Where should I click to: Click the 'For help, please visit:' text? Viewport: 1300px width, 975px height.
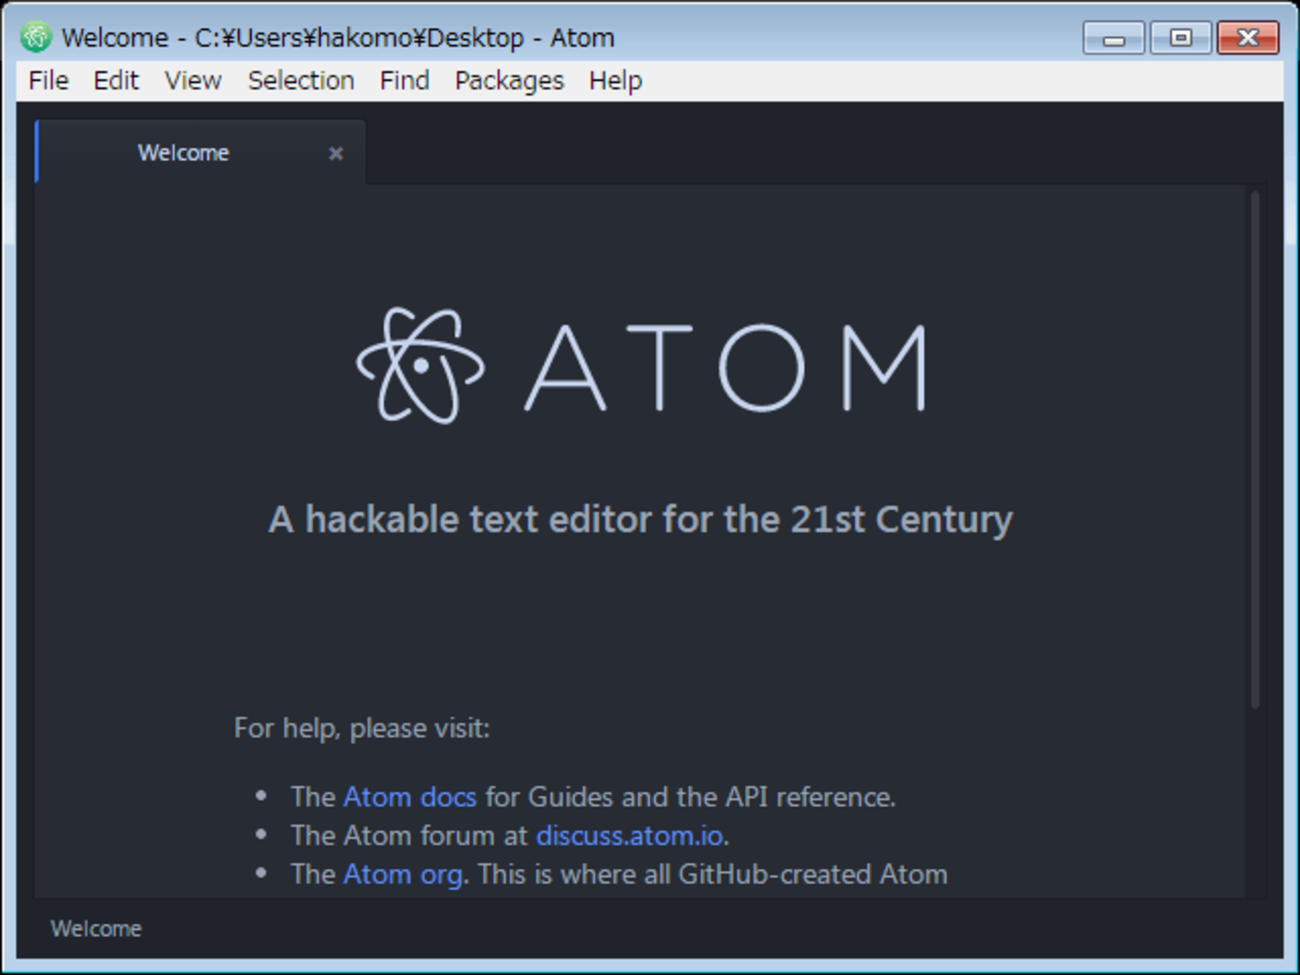pyautogui.click(x=362, y=728)
